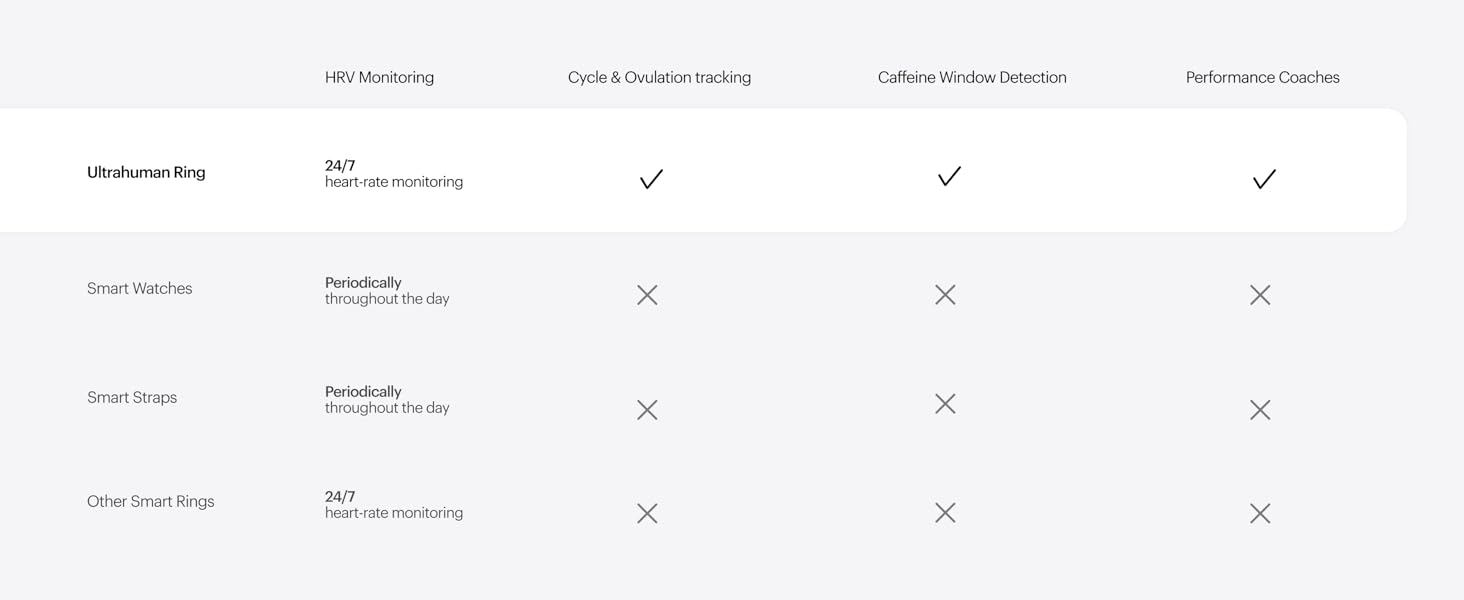Select the Caffeine Window Detection header
The image size is (1464, 600).
coord(972,78)
